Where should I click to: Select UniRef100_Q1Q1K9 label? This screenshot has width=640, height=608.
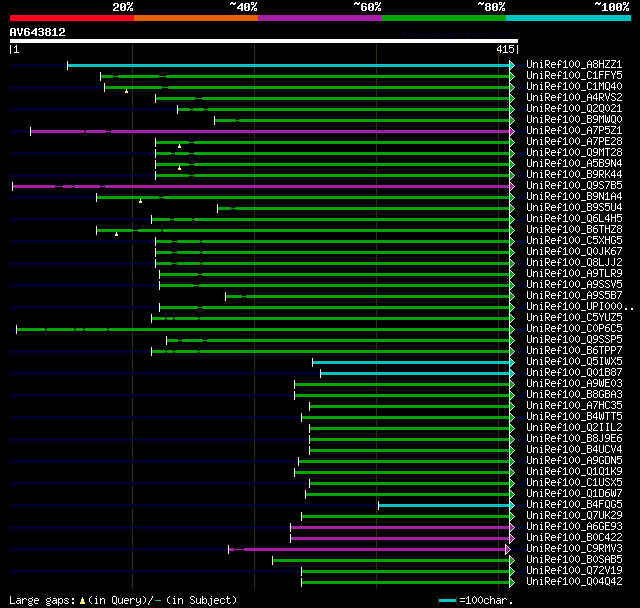574,472
